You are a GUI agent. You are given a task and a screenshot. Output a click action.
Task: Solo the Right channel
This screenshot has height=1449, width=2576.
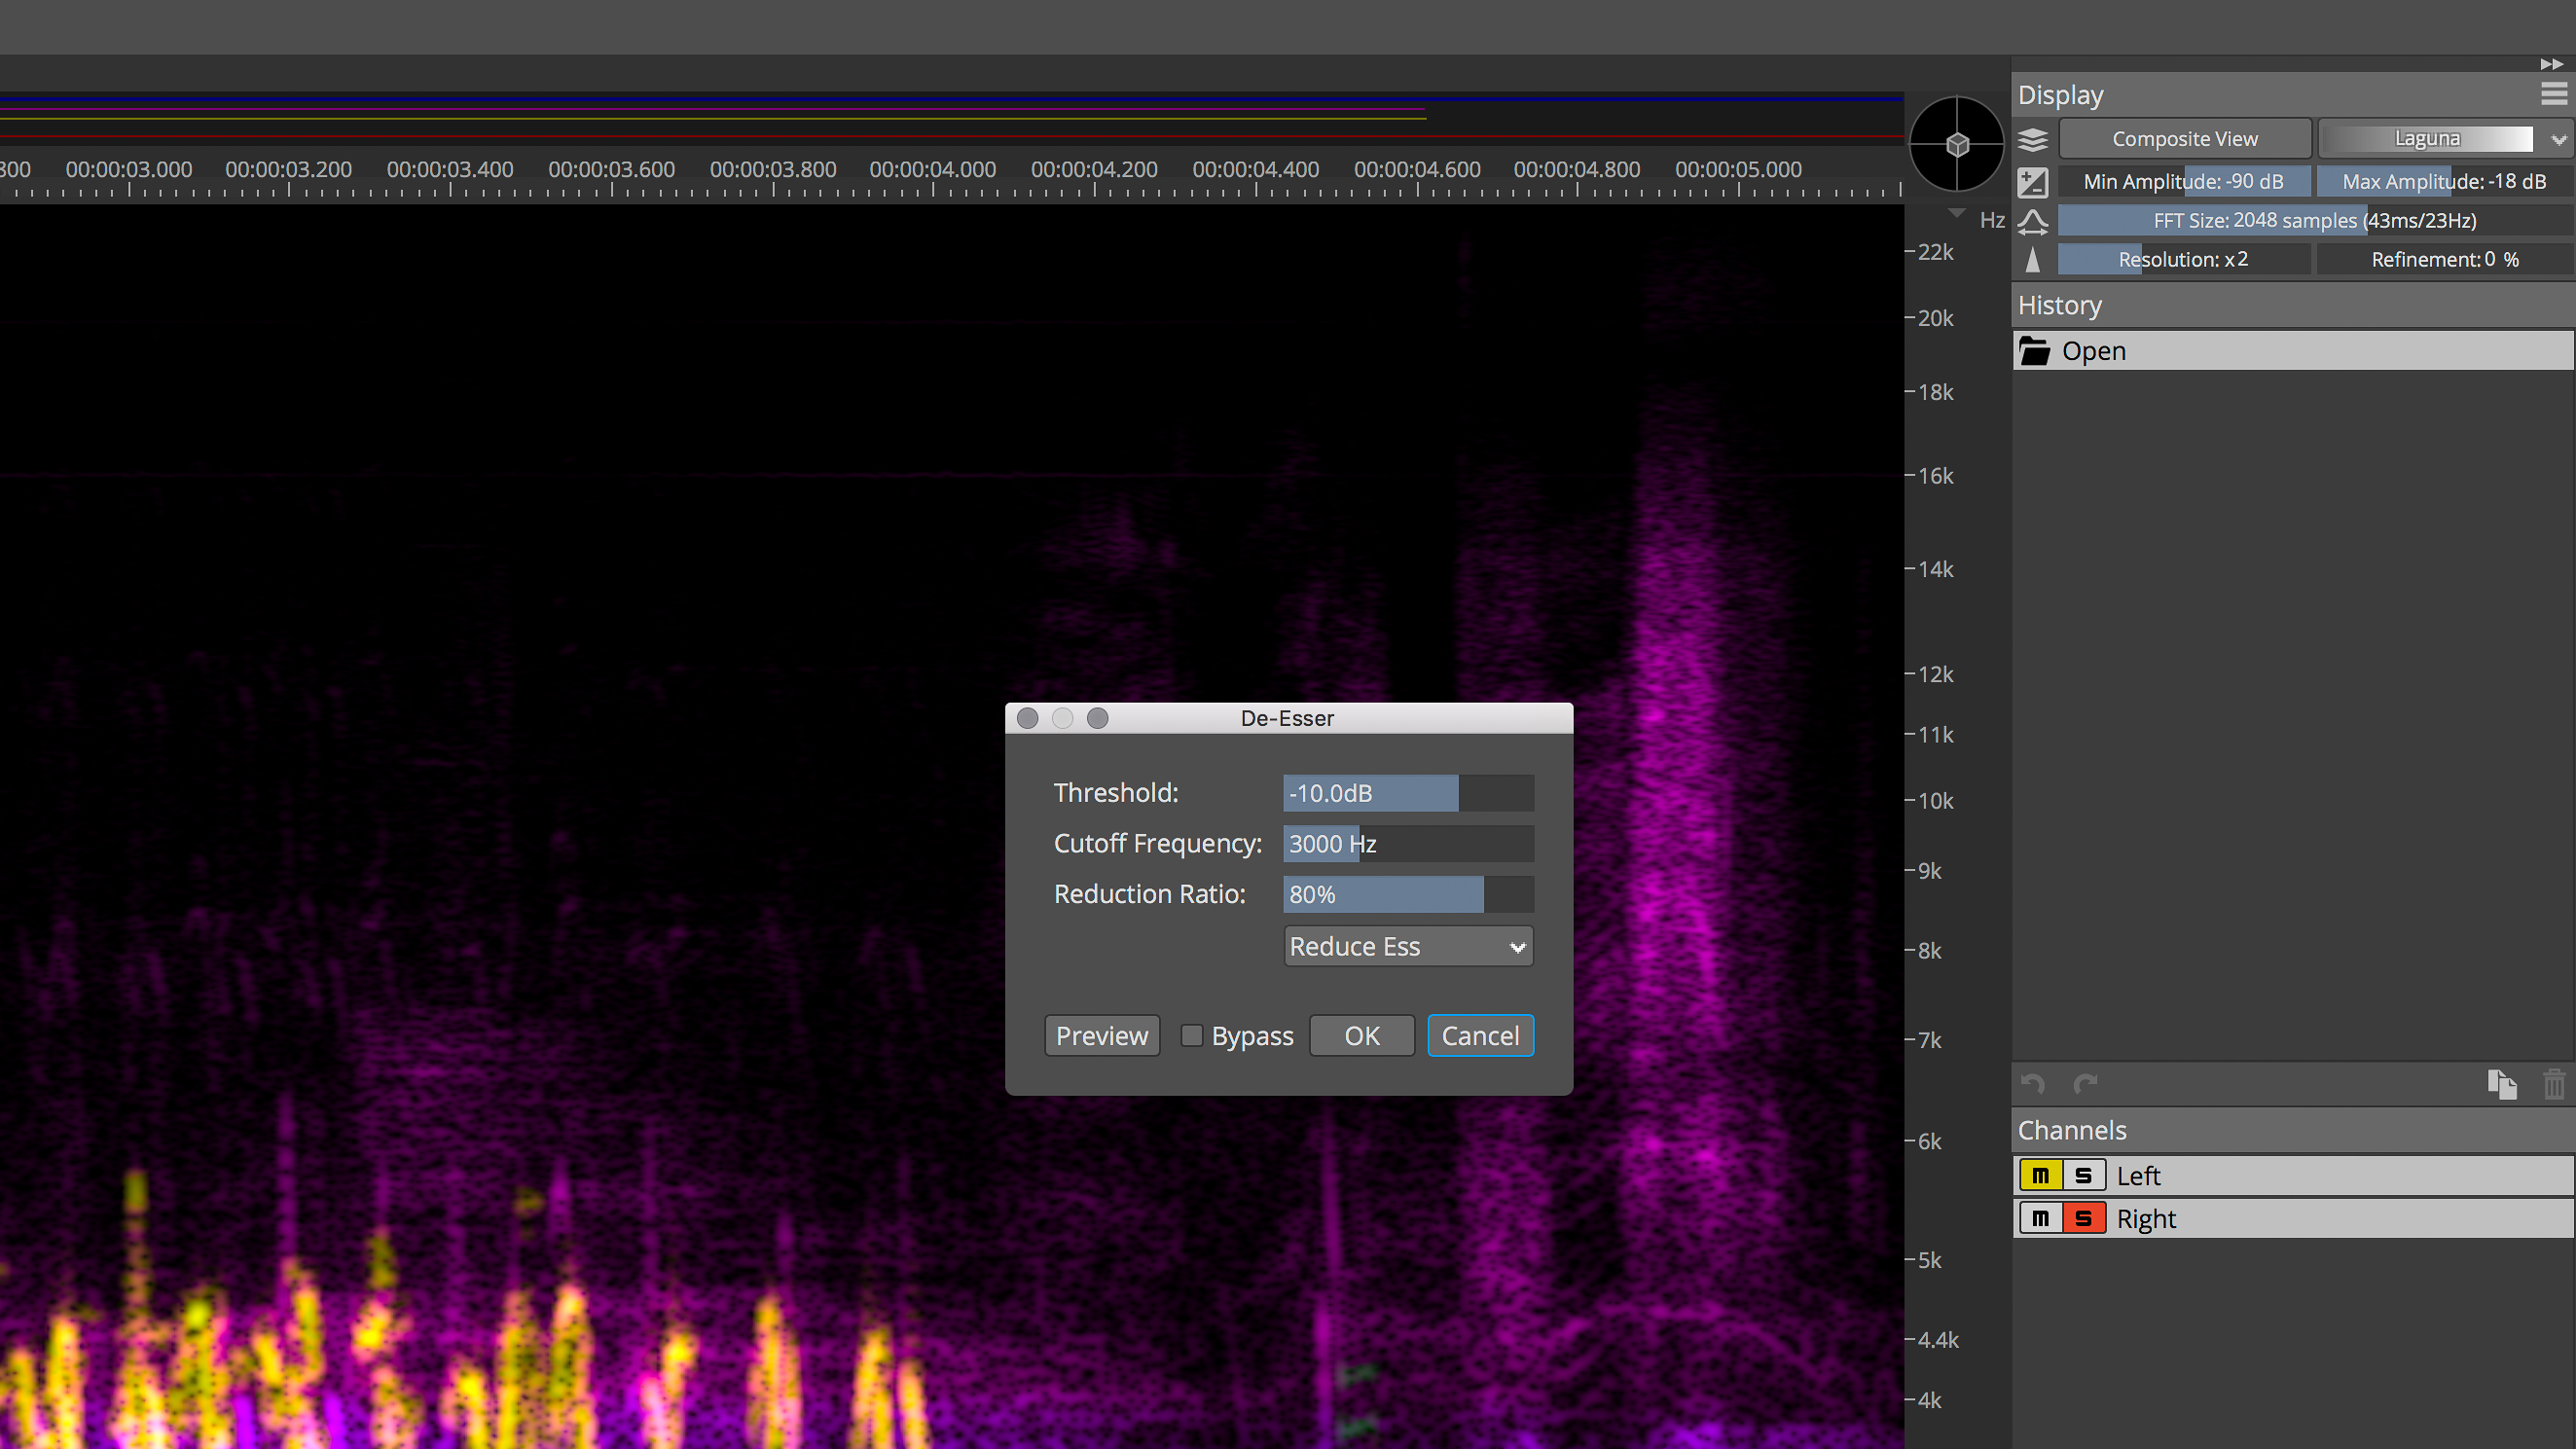2083,1219
